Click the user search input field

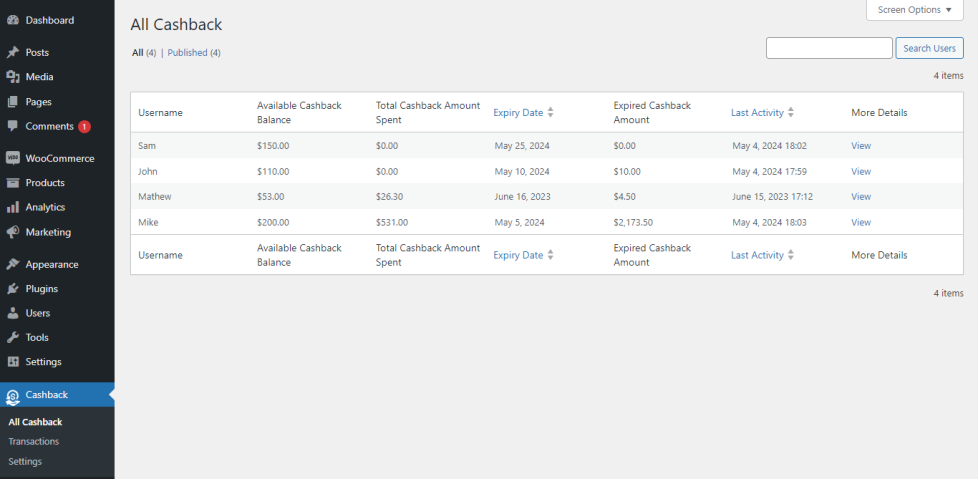tap(828, 48)
